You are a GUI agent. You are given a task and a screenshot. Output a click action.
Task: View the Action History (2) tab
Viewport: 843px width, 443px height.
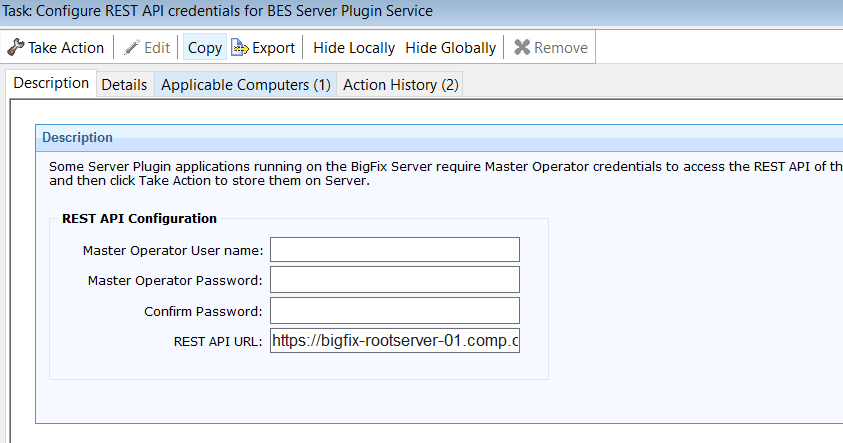(x=400, y=85)
